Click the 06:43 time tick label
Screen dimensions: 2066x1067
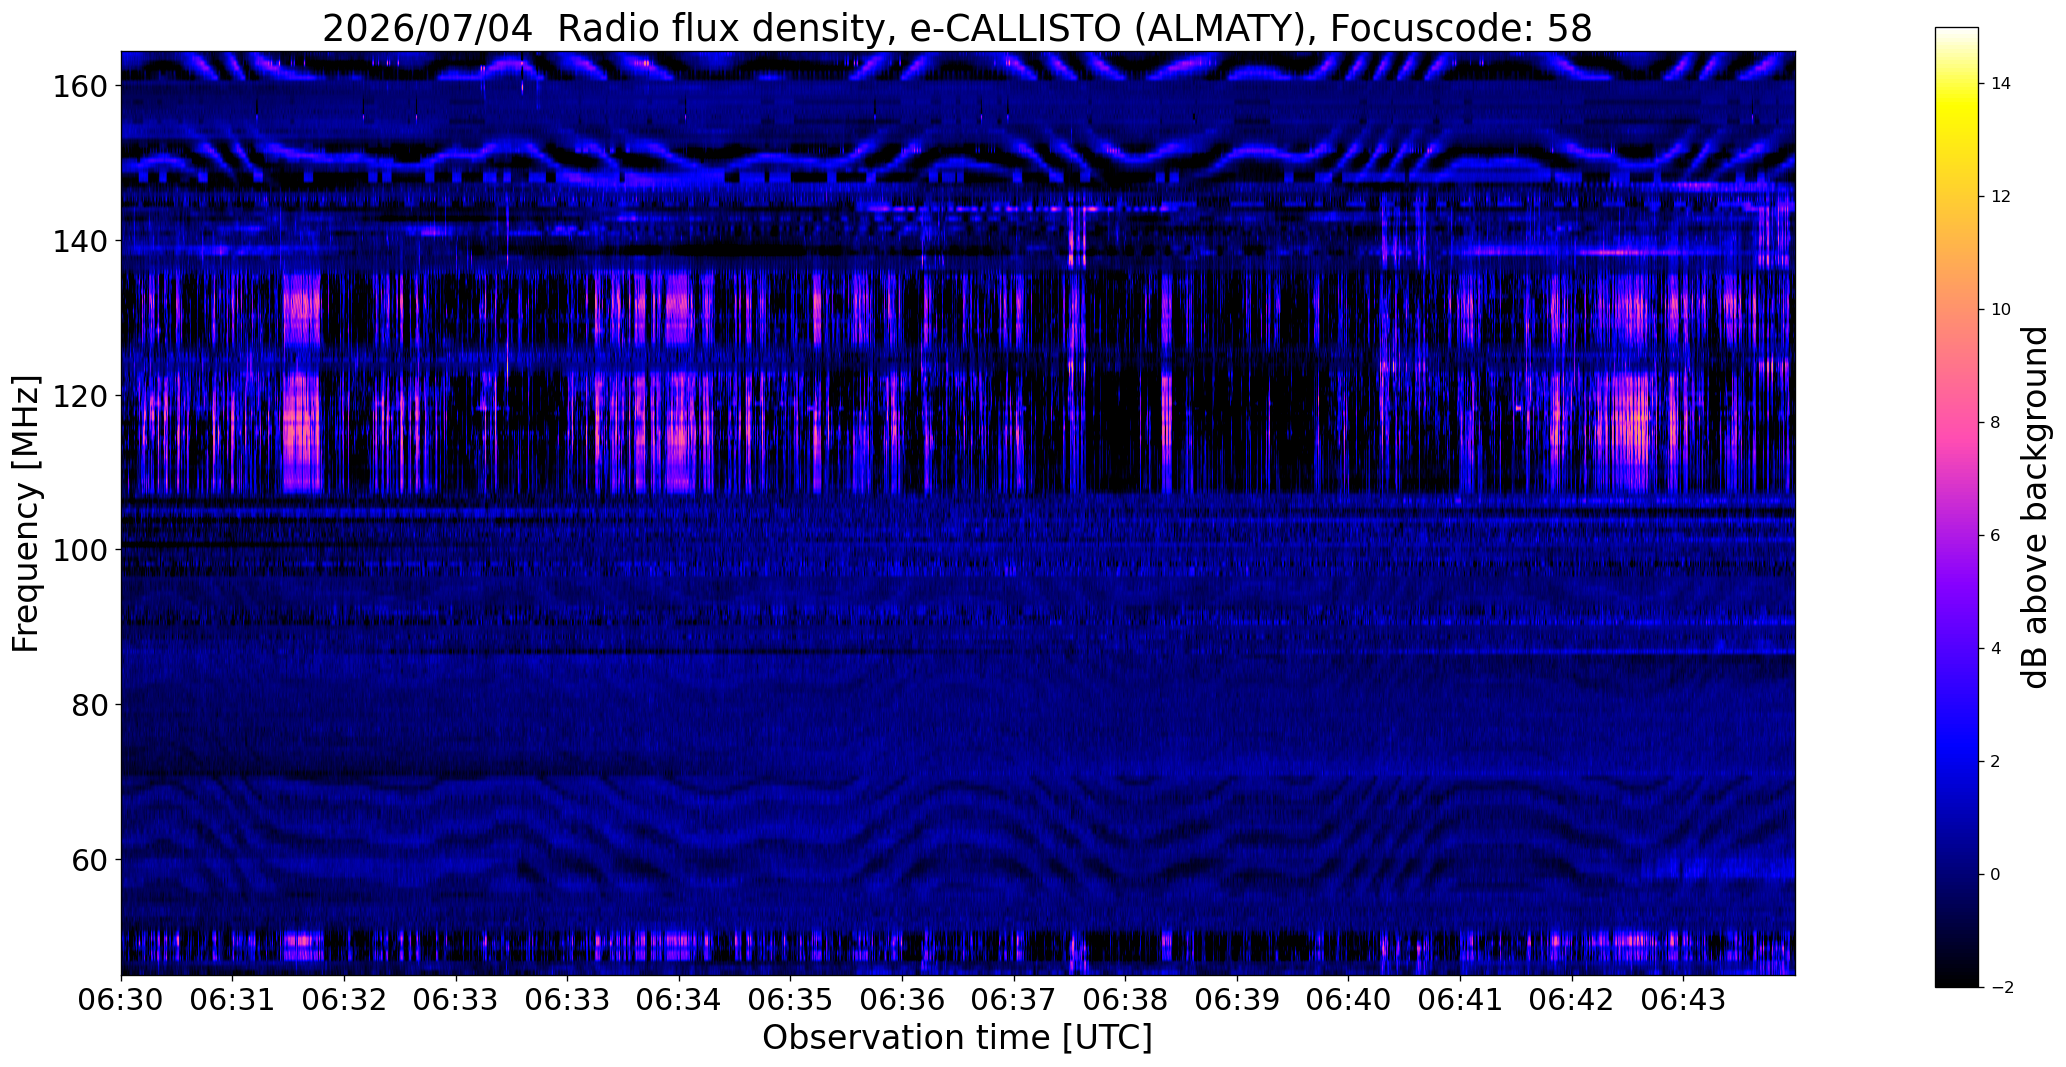(x=1683, y=1000)
